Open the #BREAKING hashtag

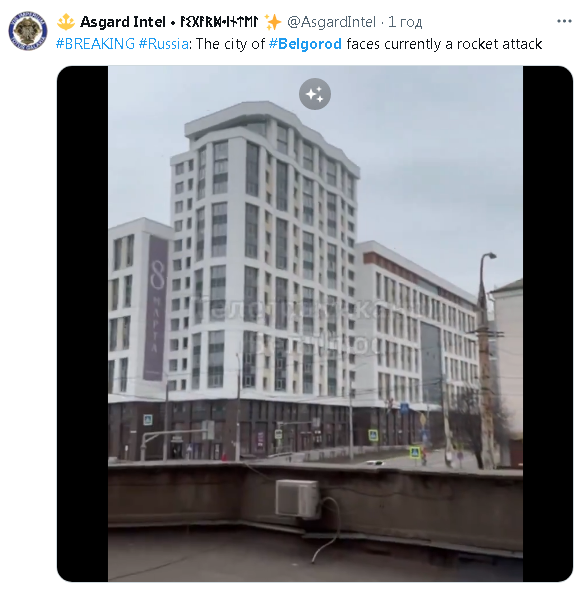click(95, 44)
